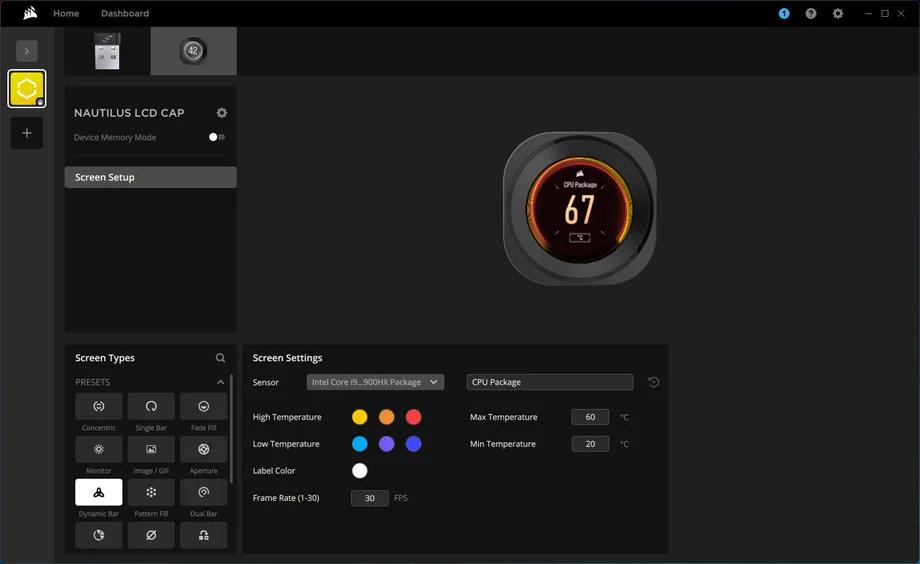Open the Sensor dropdown list
The height and width of the screenshot is (564, 920).
pyautogui.click(x=375, y=382)
